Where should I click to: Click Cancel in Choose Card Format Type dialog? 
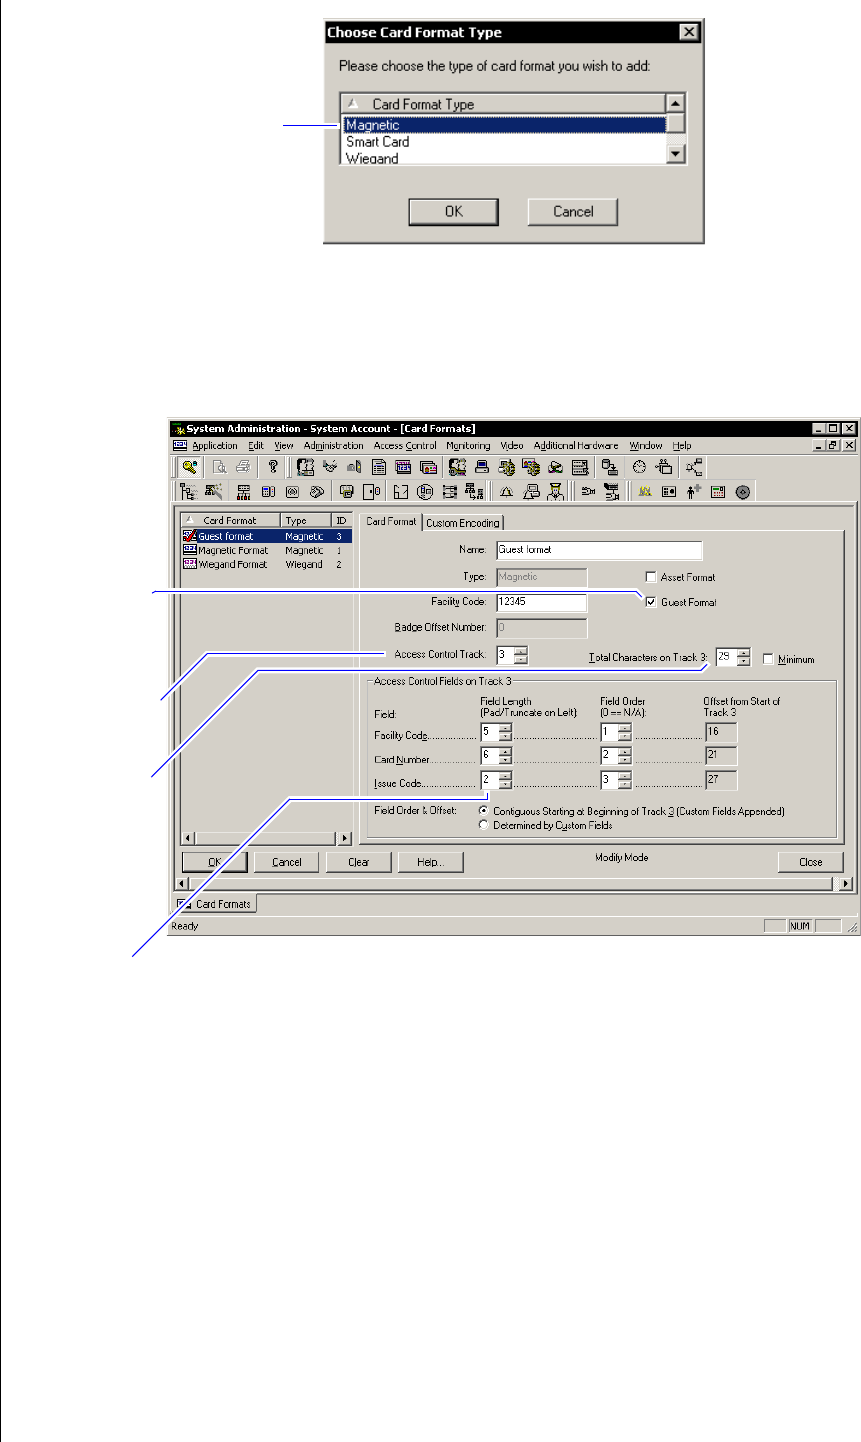(x=573, y=212)
